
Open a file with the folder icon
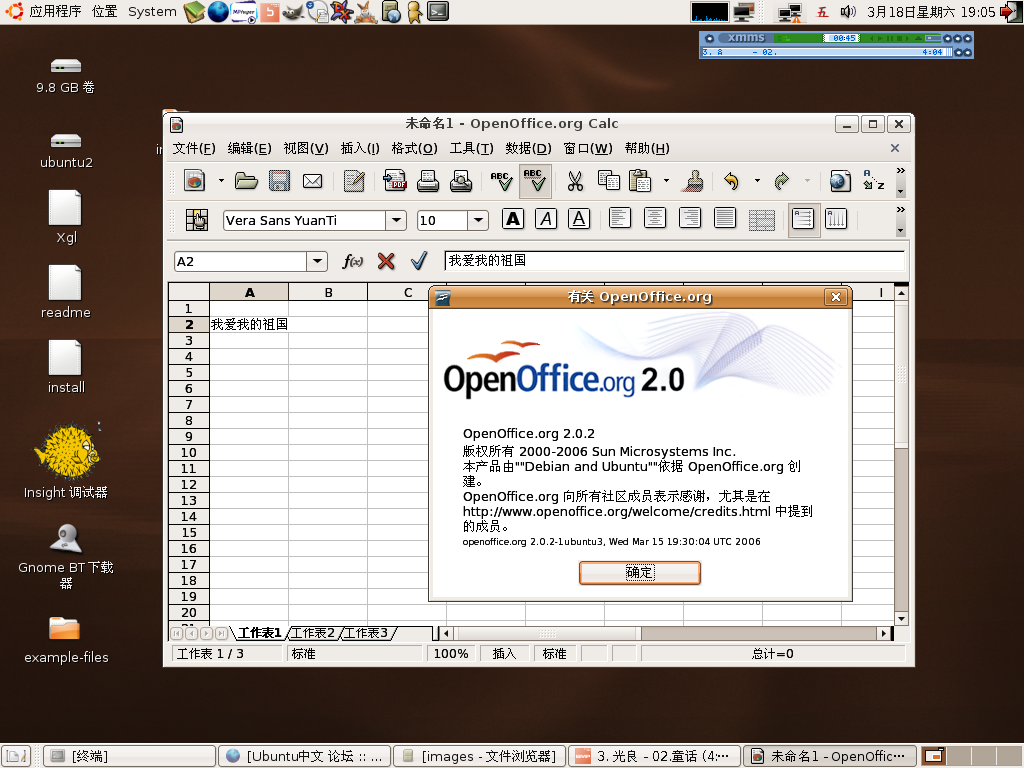point(246,181)
